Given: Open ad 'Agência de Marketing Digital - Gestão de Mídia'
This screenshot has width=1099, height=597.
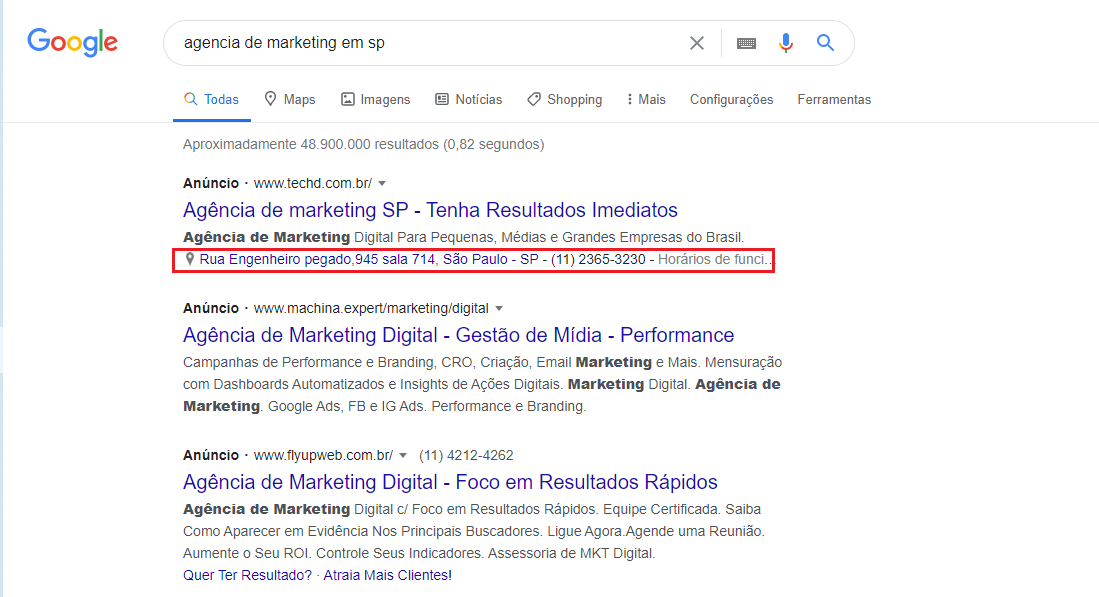Looking at the screenshot, I should coord(458,335).
